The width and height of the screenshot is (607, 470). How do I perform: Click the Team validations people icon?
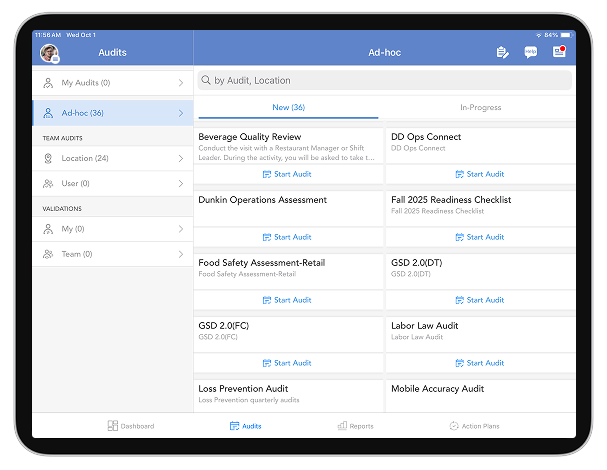[x=48, y=254]
